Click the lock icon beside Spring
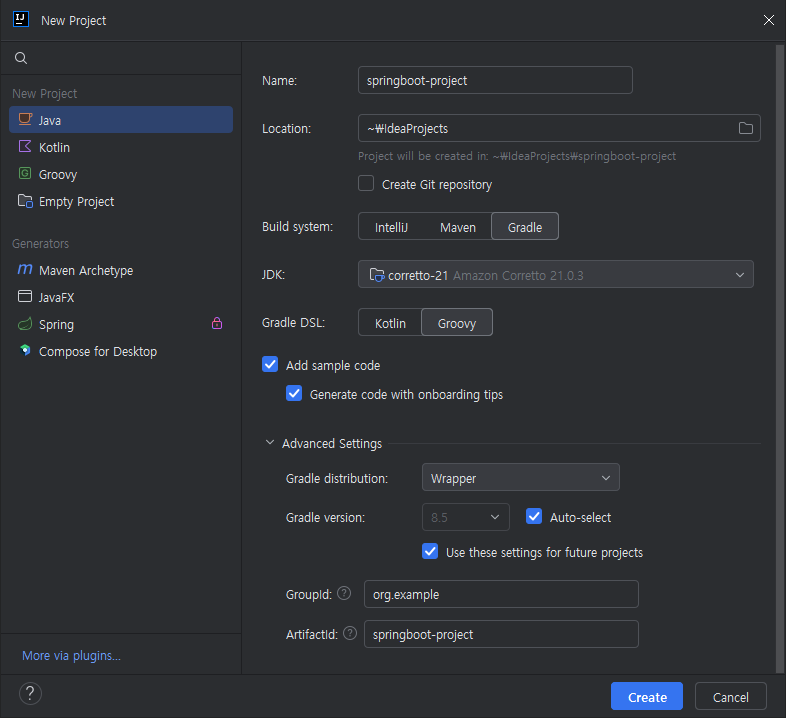 (x=217, y=323)
